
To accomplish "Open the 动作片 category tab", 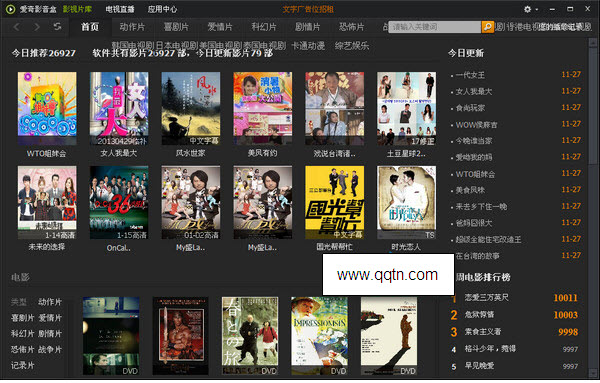I will (x=132, y=27).
